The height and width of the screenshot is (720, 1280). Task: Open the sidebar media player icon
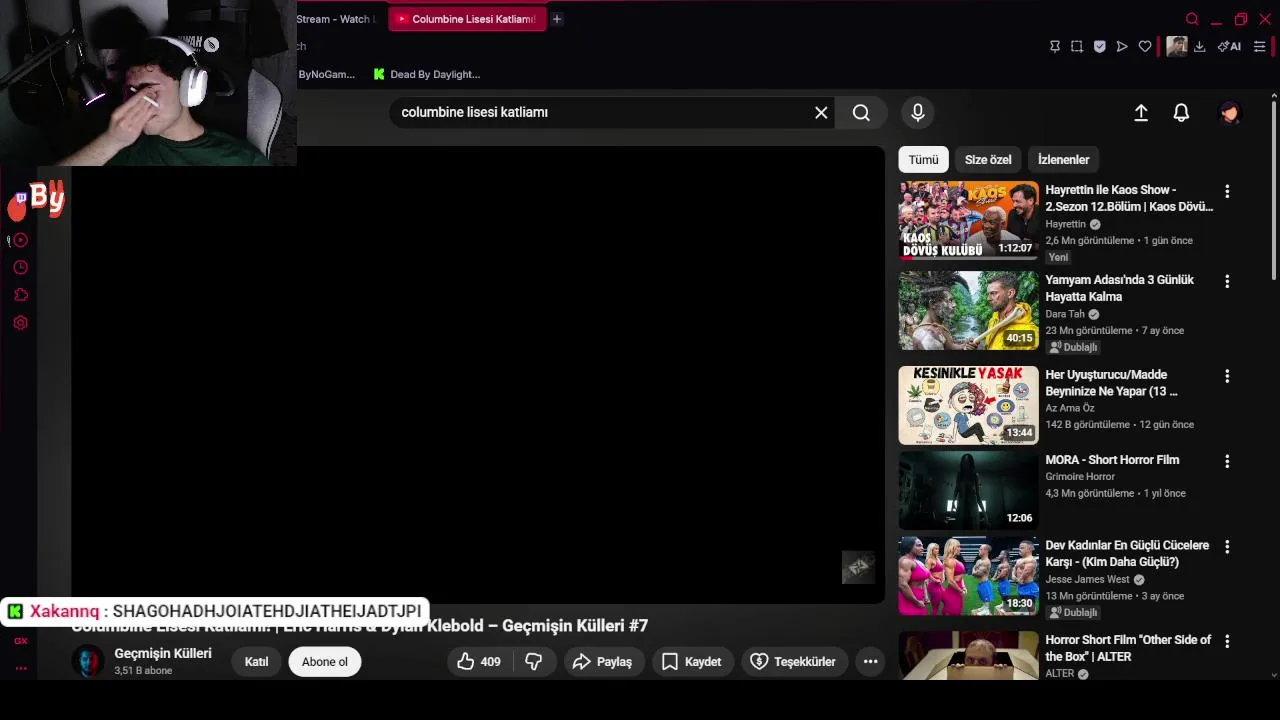click(x=21, y=240)
